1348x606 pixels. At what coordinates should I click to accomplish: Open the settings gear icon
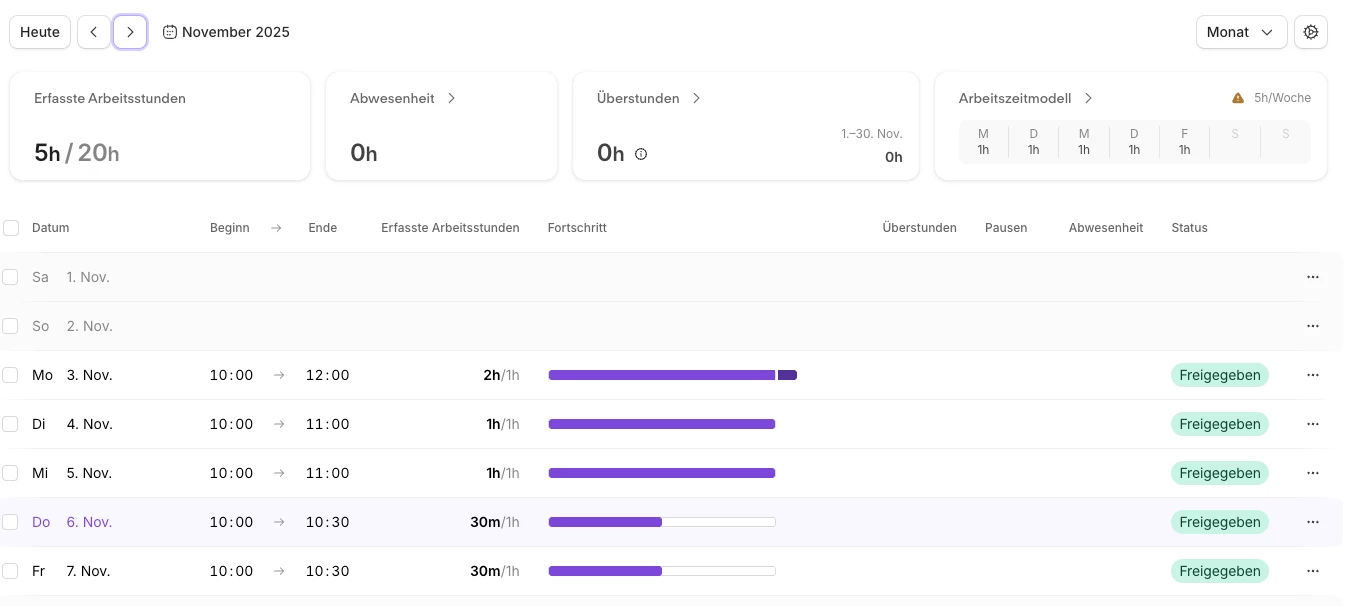tap(1311, 32)
